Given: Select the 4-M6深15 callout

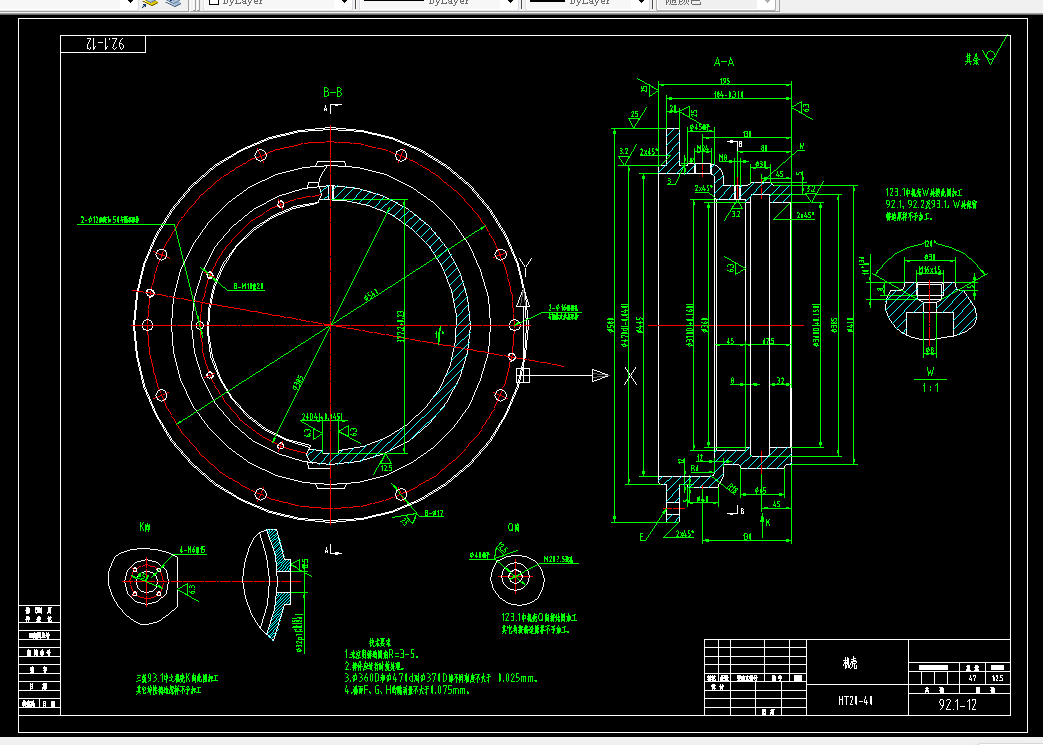Looking at the screenshot, I should tap(192, 551).
